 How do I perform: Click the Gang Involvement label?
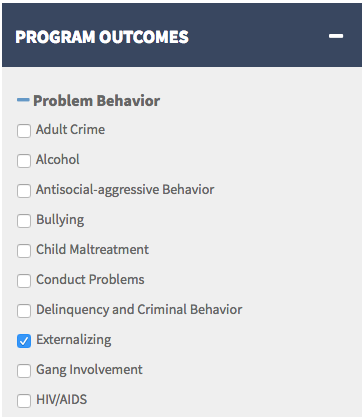pos(89,370)
